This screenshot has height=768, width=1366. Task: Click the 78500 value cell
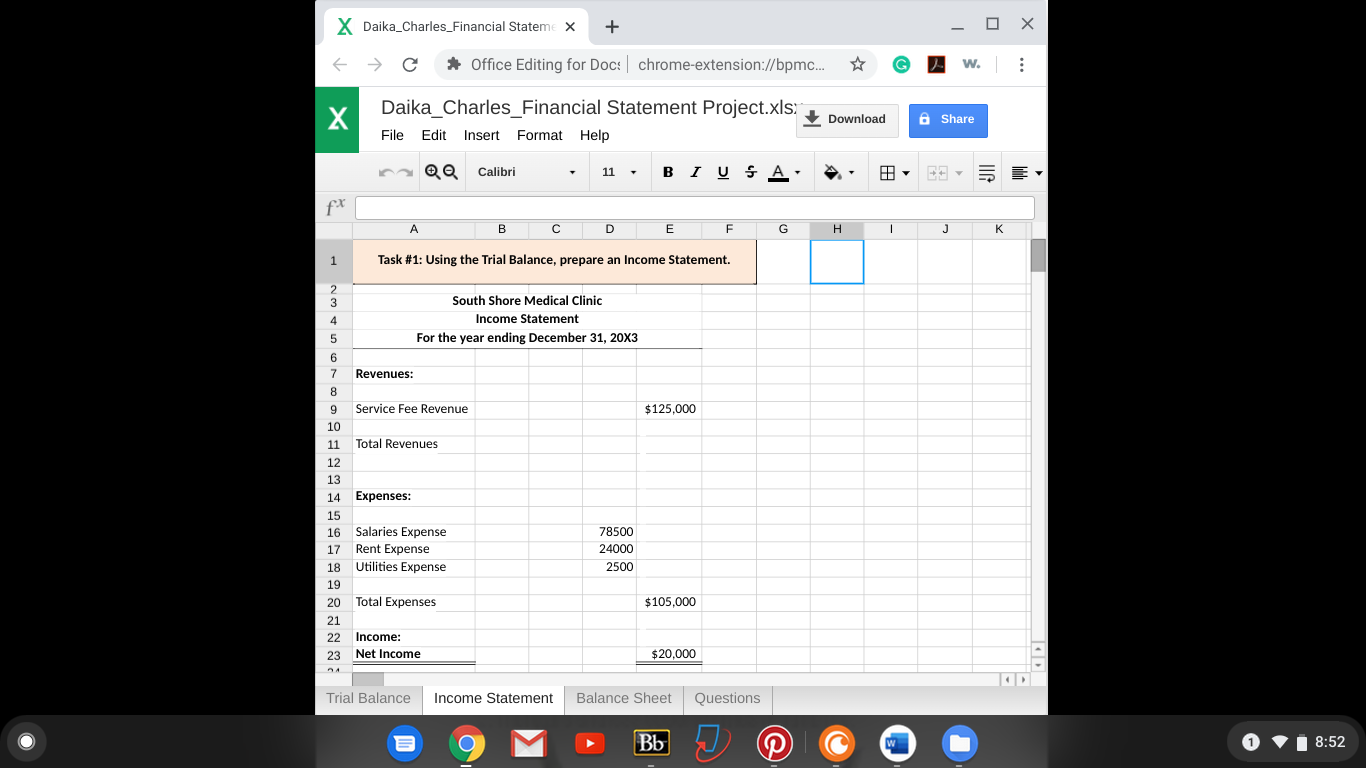tap(609, 532)
